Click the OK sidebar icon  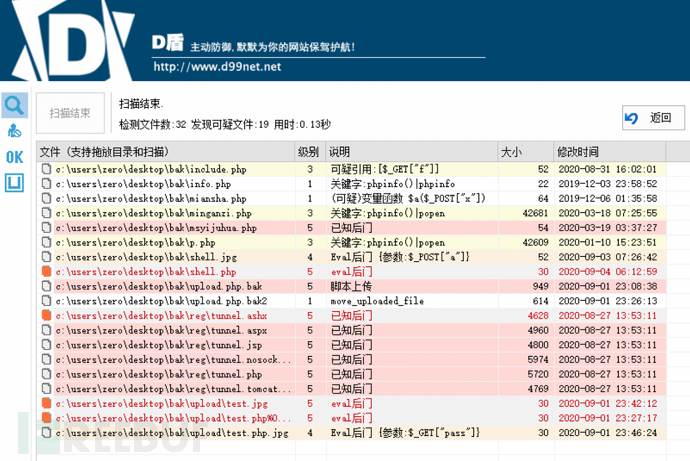tap(14, 157)
